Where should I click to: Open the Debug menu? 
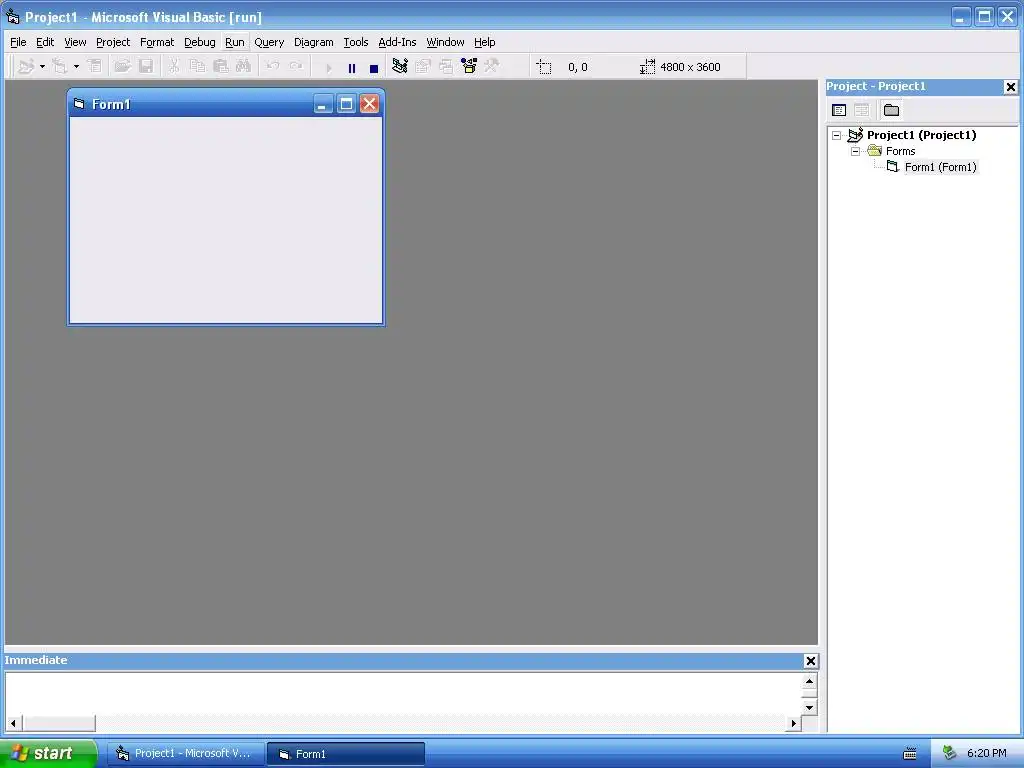tap(200, 42)
